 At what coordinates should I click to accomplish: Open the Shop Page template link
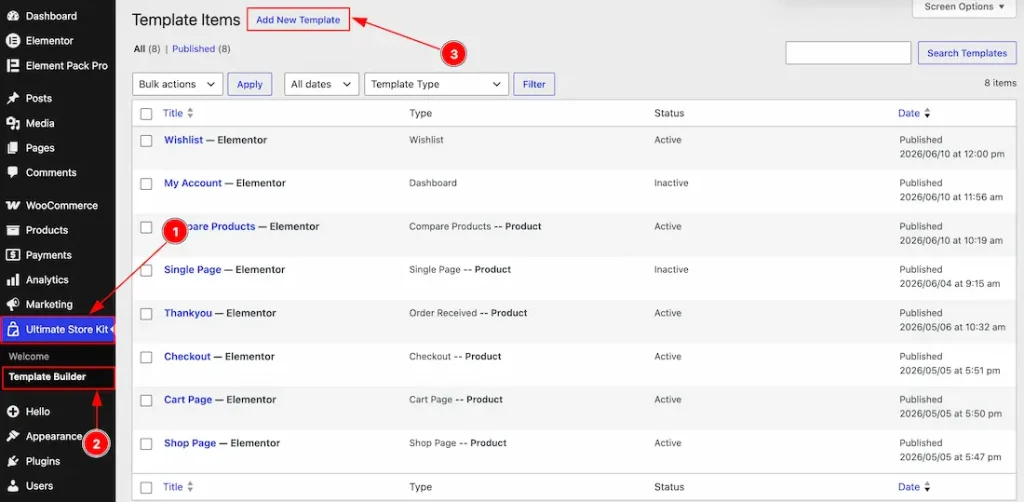pos(190,443)
